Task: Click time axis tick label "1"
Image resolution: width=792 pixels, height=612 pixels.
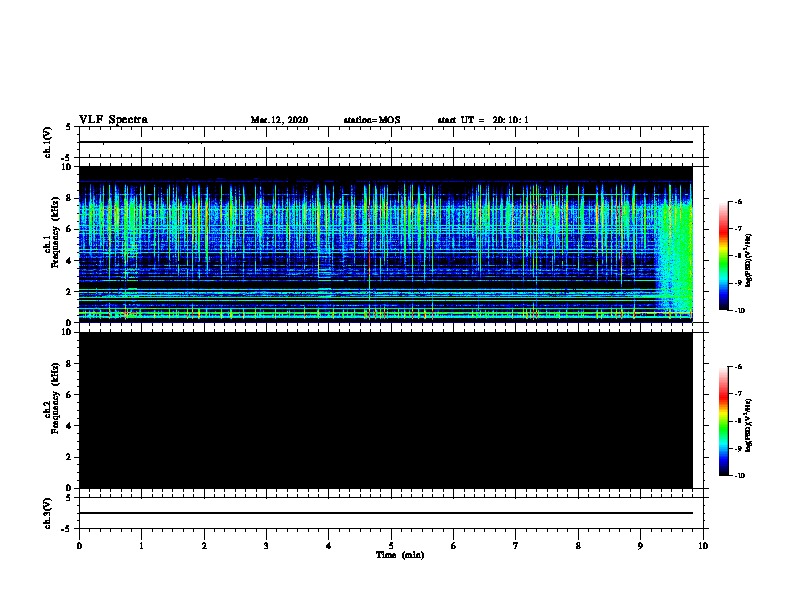Action: 141,546
